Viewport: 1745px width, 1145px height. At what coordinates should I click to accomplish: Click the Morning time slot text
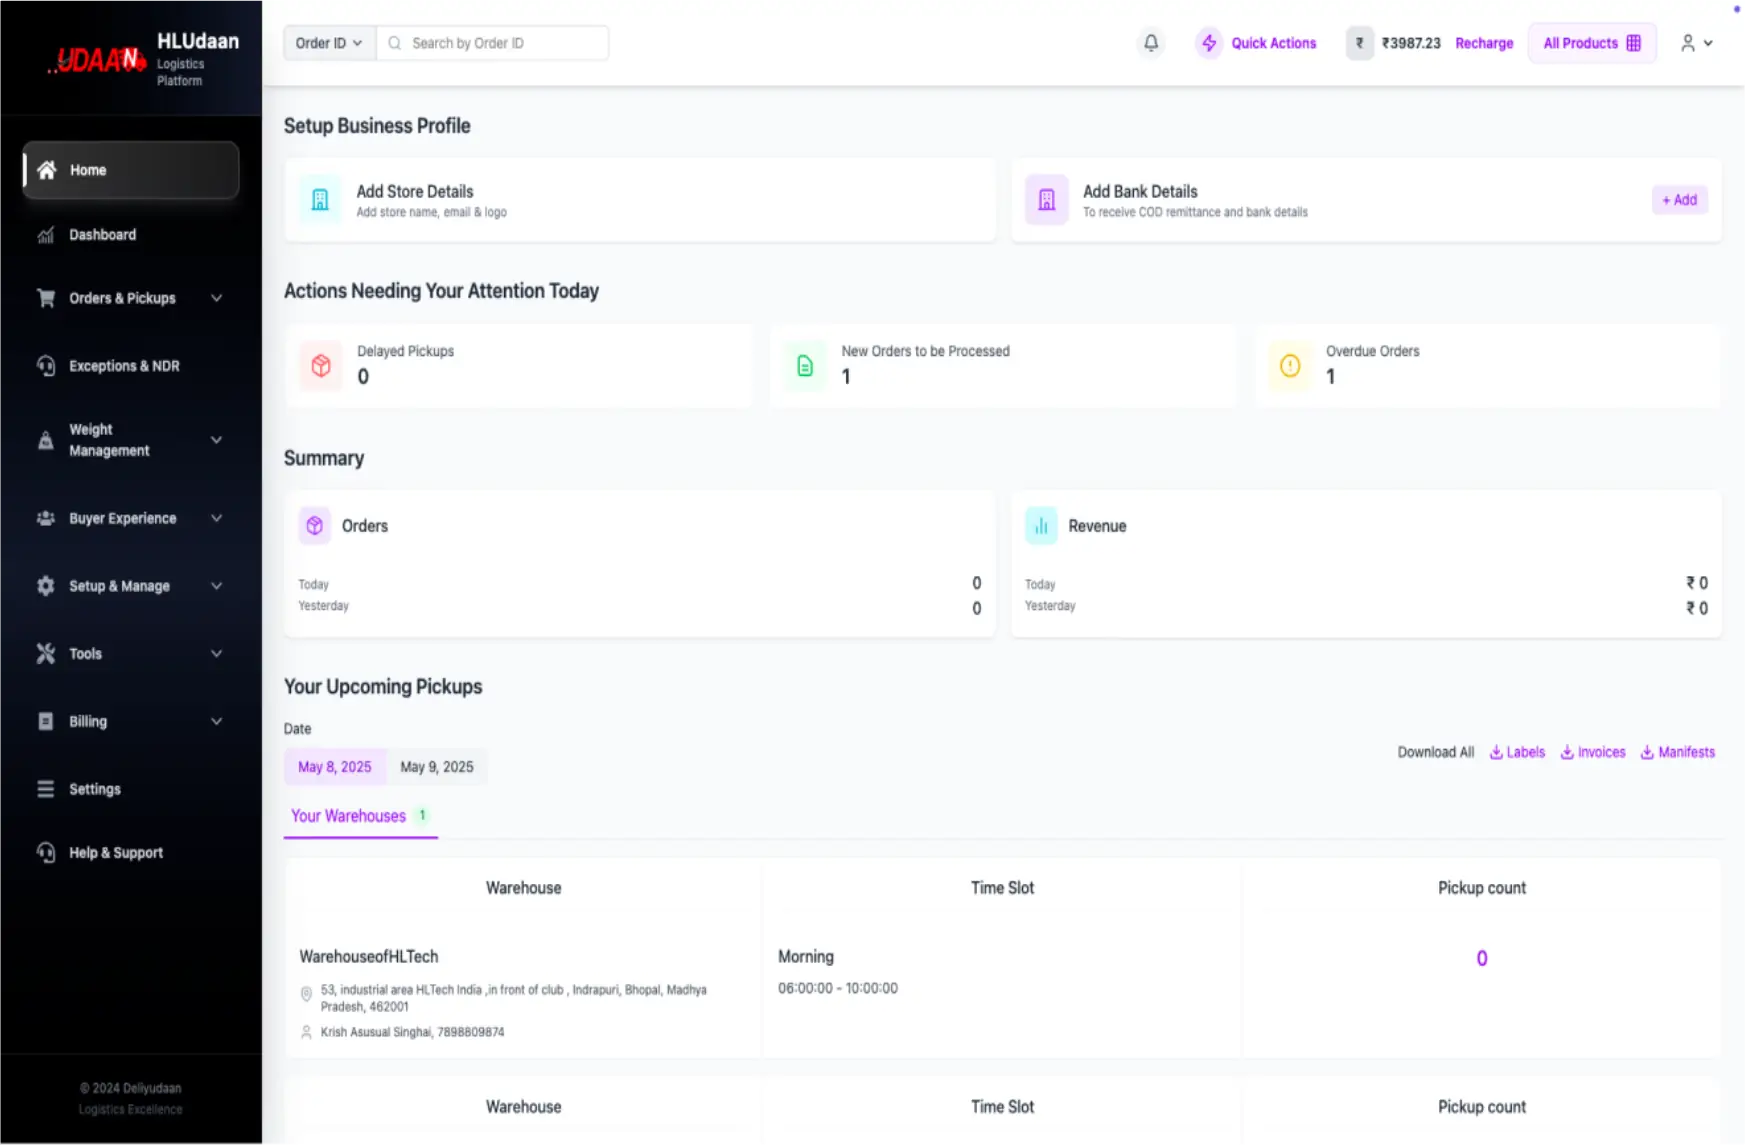(806, 956)
